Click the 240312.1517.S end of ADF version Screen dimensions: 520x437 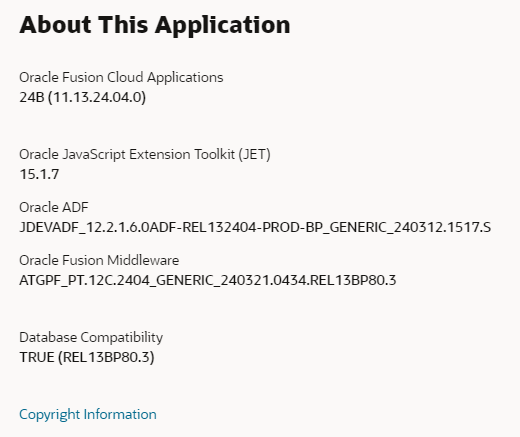(442, 227)
